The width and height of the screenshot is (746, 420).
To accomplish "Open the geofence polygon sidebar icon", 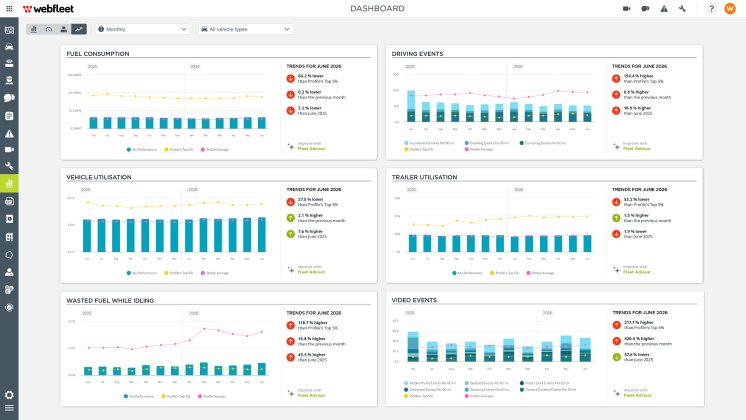I will (9, 255).
